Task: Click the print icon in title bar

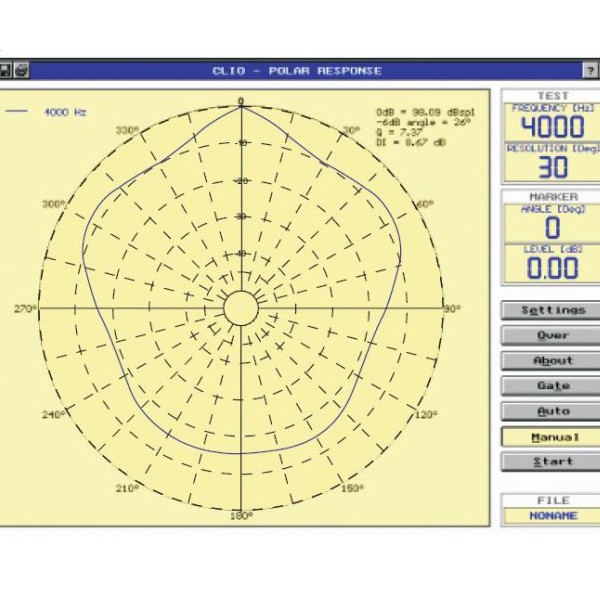Action: pos(21,71)
